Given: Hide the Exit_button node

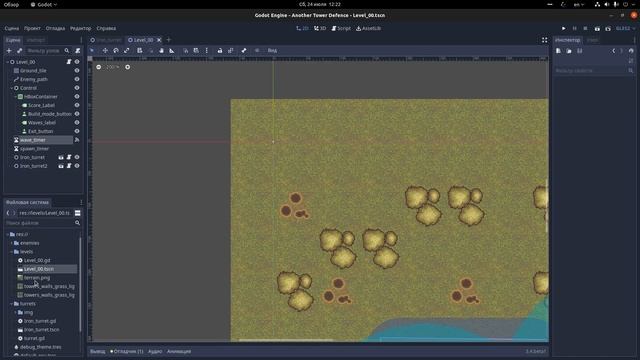Looking at the screenshot, I should coord(77,131).
